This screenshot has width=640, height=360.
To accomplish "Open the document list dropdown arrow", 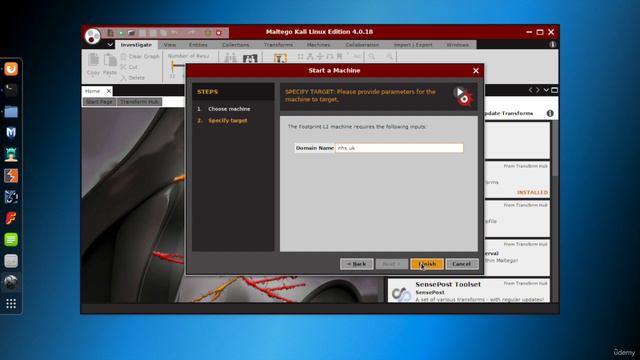I will (x=546, y=90).
